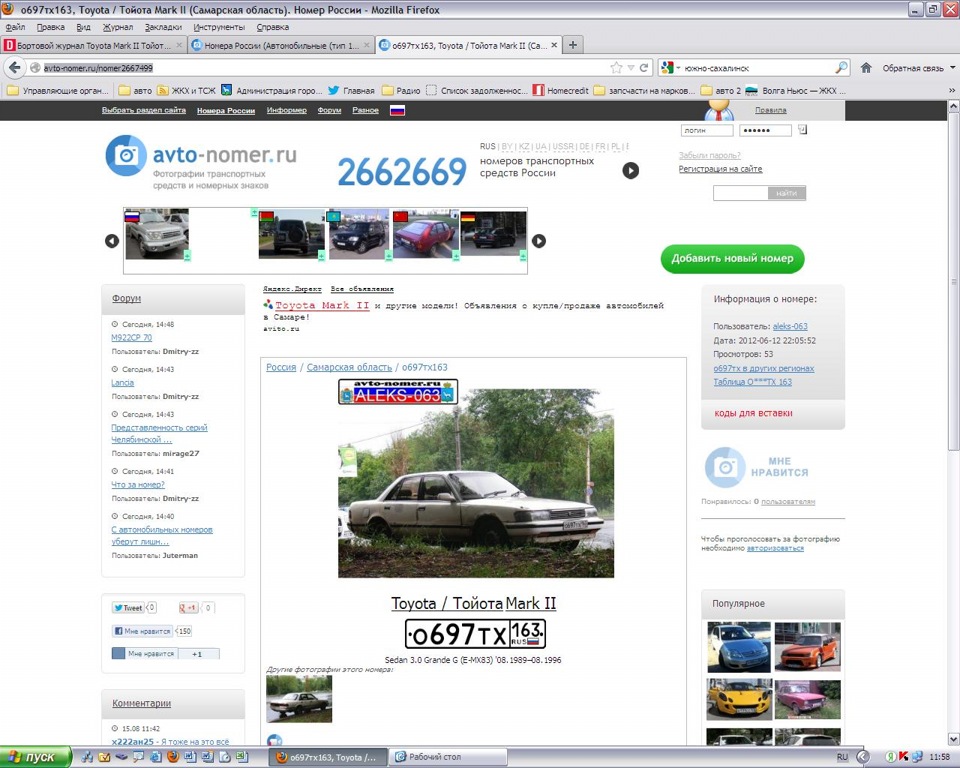960x768 pixels.
Task: Expand 'Обратная связь' dropdown arrow
Action: point(953,67)
